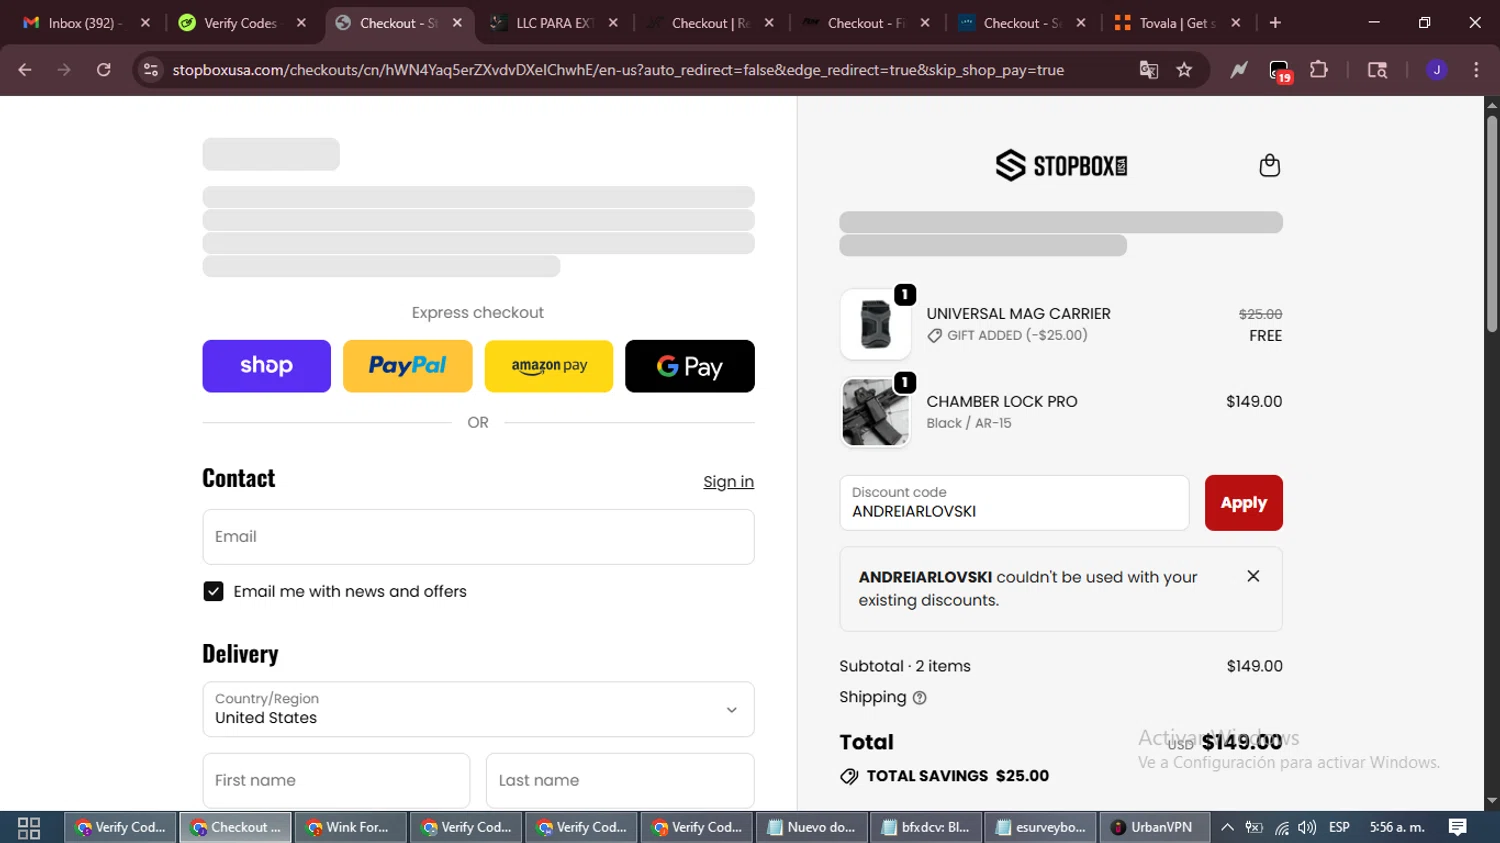Screen dimensions: 1500x843
Task: Open Windows Task View icon
Action: point(29,827)
